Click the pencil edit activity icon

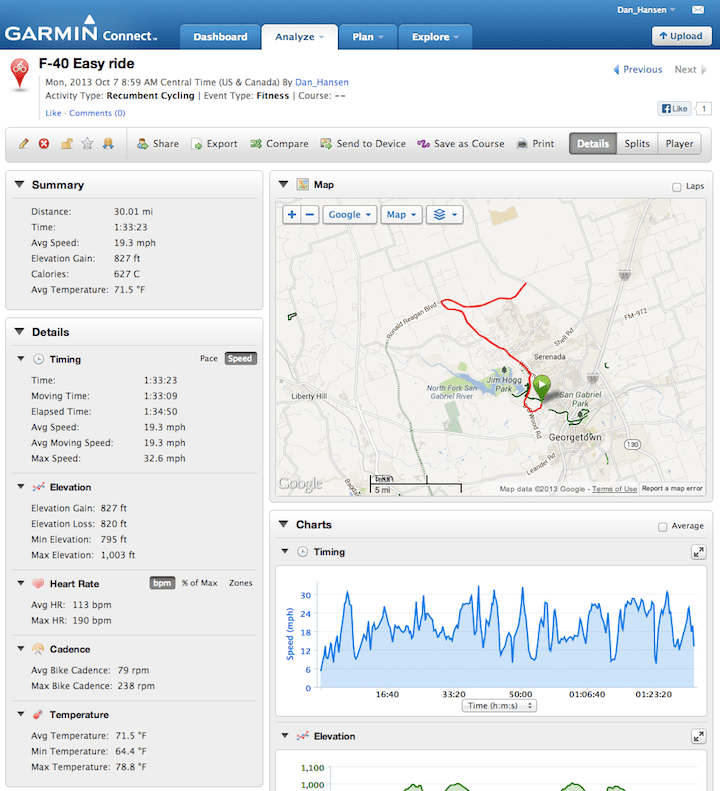click(24, 144)
